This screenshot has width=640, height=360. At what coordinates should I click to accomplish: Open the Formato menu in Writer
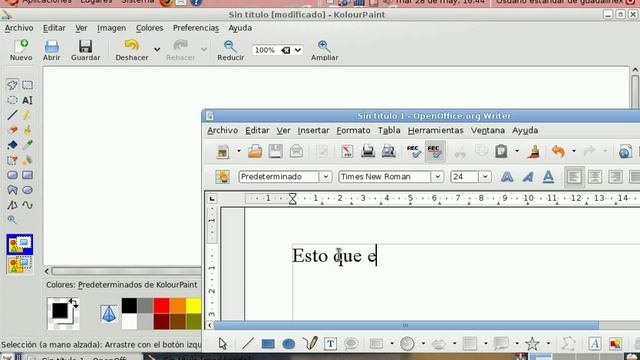[x=353, y=131]
